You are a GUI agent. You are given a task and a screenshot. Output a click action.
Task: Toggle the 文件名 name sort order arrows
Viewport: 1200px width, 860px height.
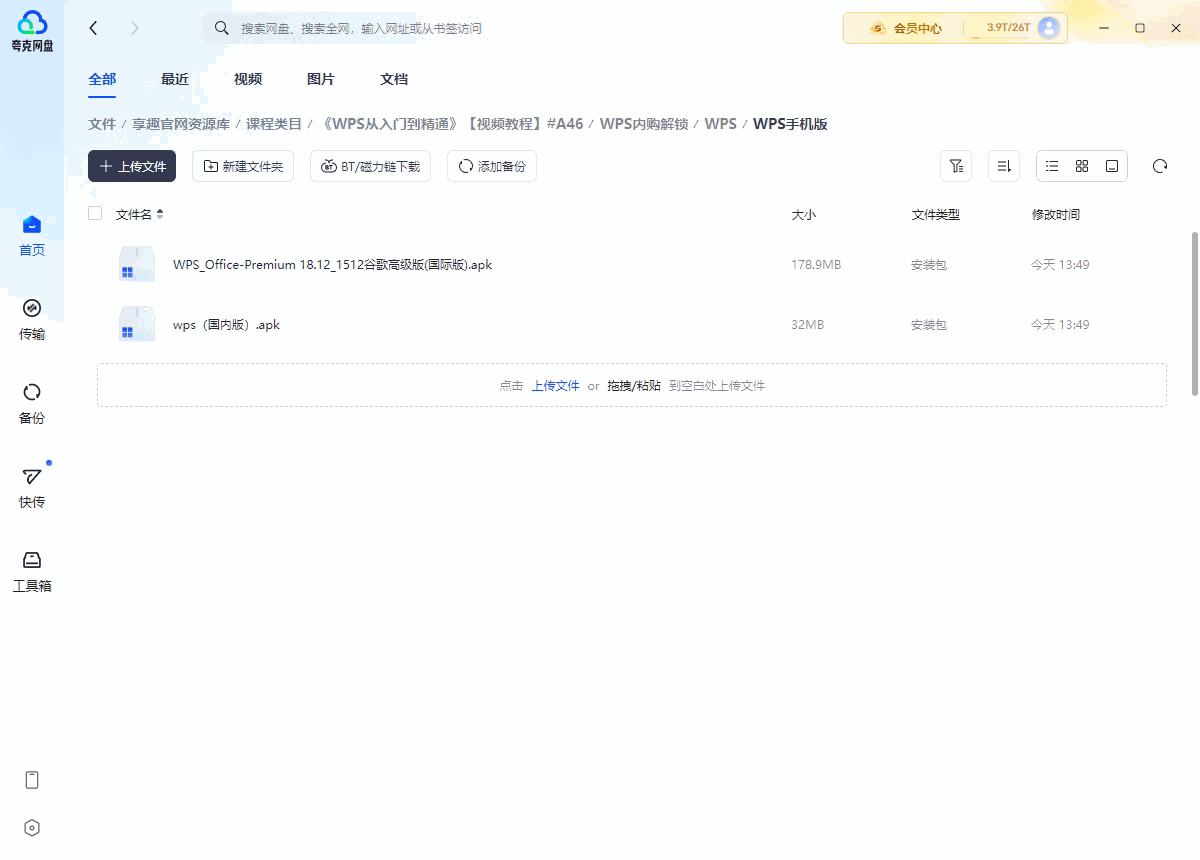[160, 213]
